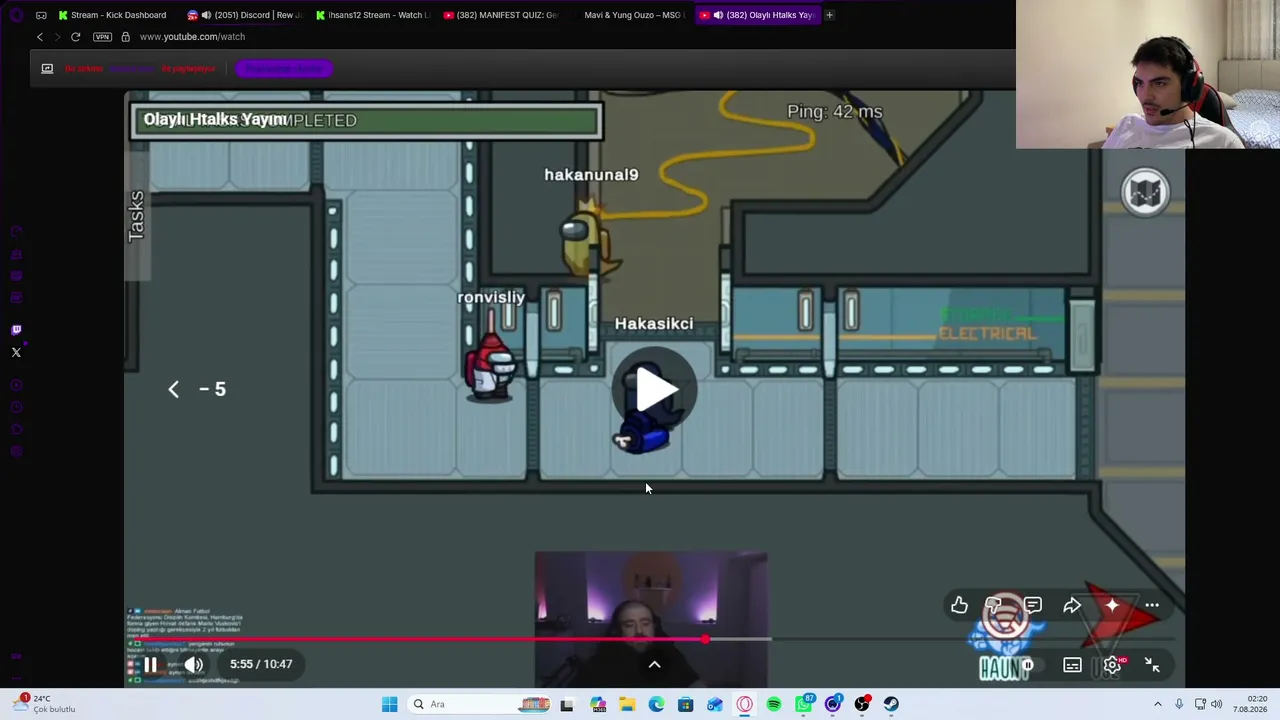The width and height of the screenshot is (1280, 720).
Task: Go back to the previous page
Action: pyautogui.click(x=40, y=37)
